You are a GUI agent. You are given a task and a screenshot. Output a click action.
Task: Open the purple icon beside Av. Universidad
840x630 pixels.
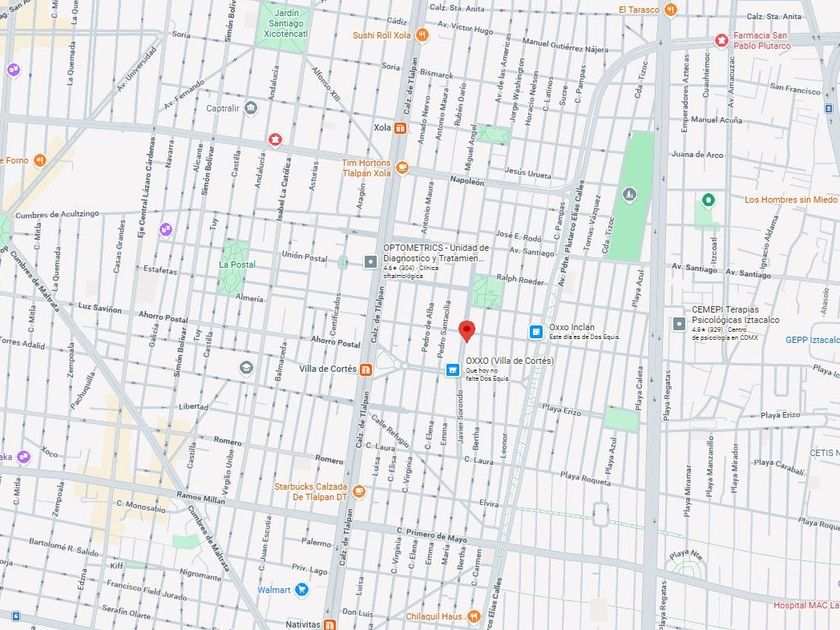(x=13, y=70)
